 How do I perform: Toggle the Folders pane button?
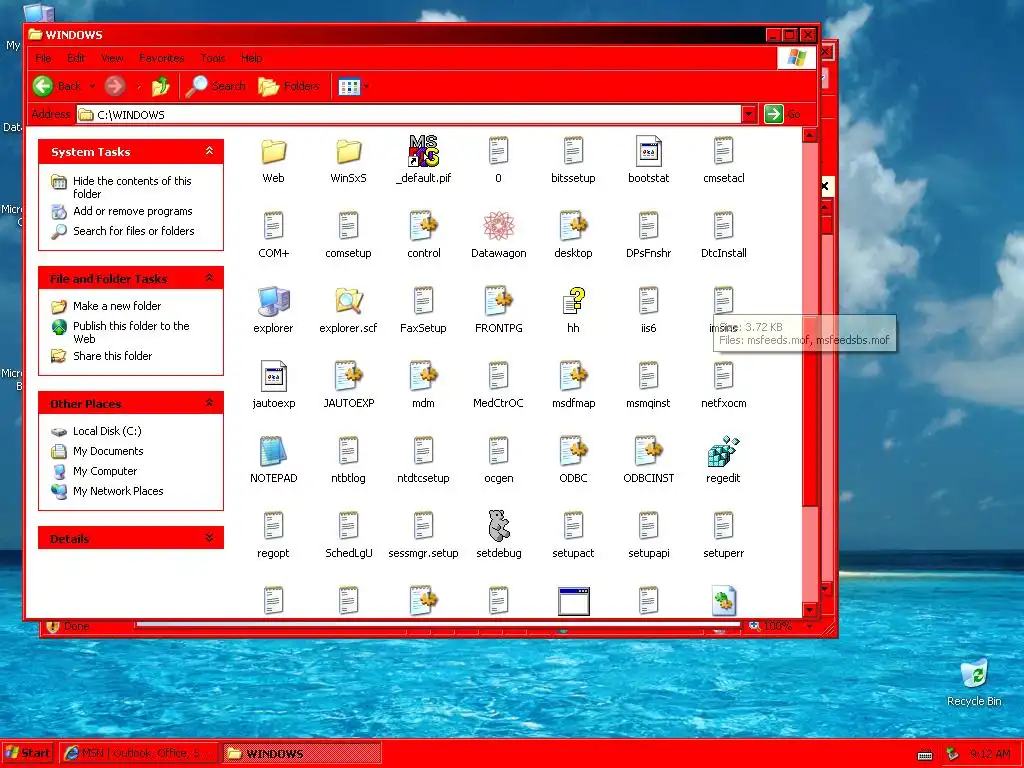[x=289, y=86]
